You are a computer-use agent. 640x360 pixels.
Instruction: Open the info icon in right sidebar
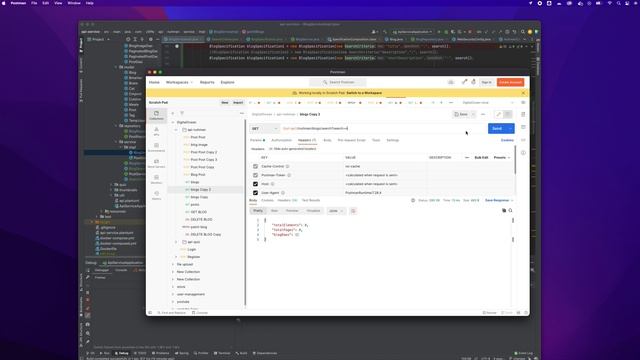[523, 153]
